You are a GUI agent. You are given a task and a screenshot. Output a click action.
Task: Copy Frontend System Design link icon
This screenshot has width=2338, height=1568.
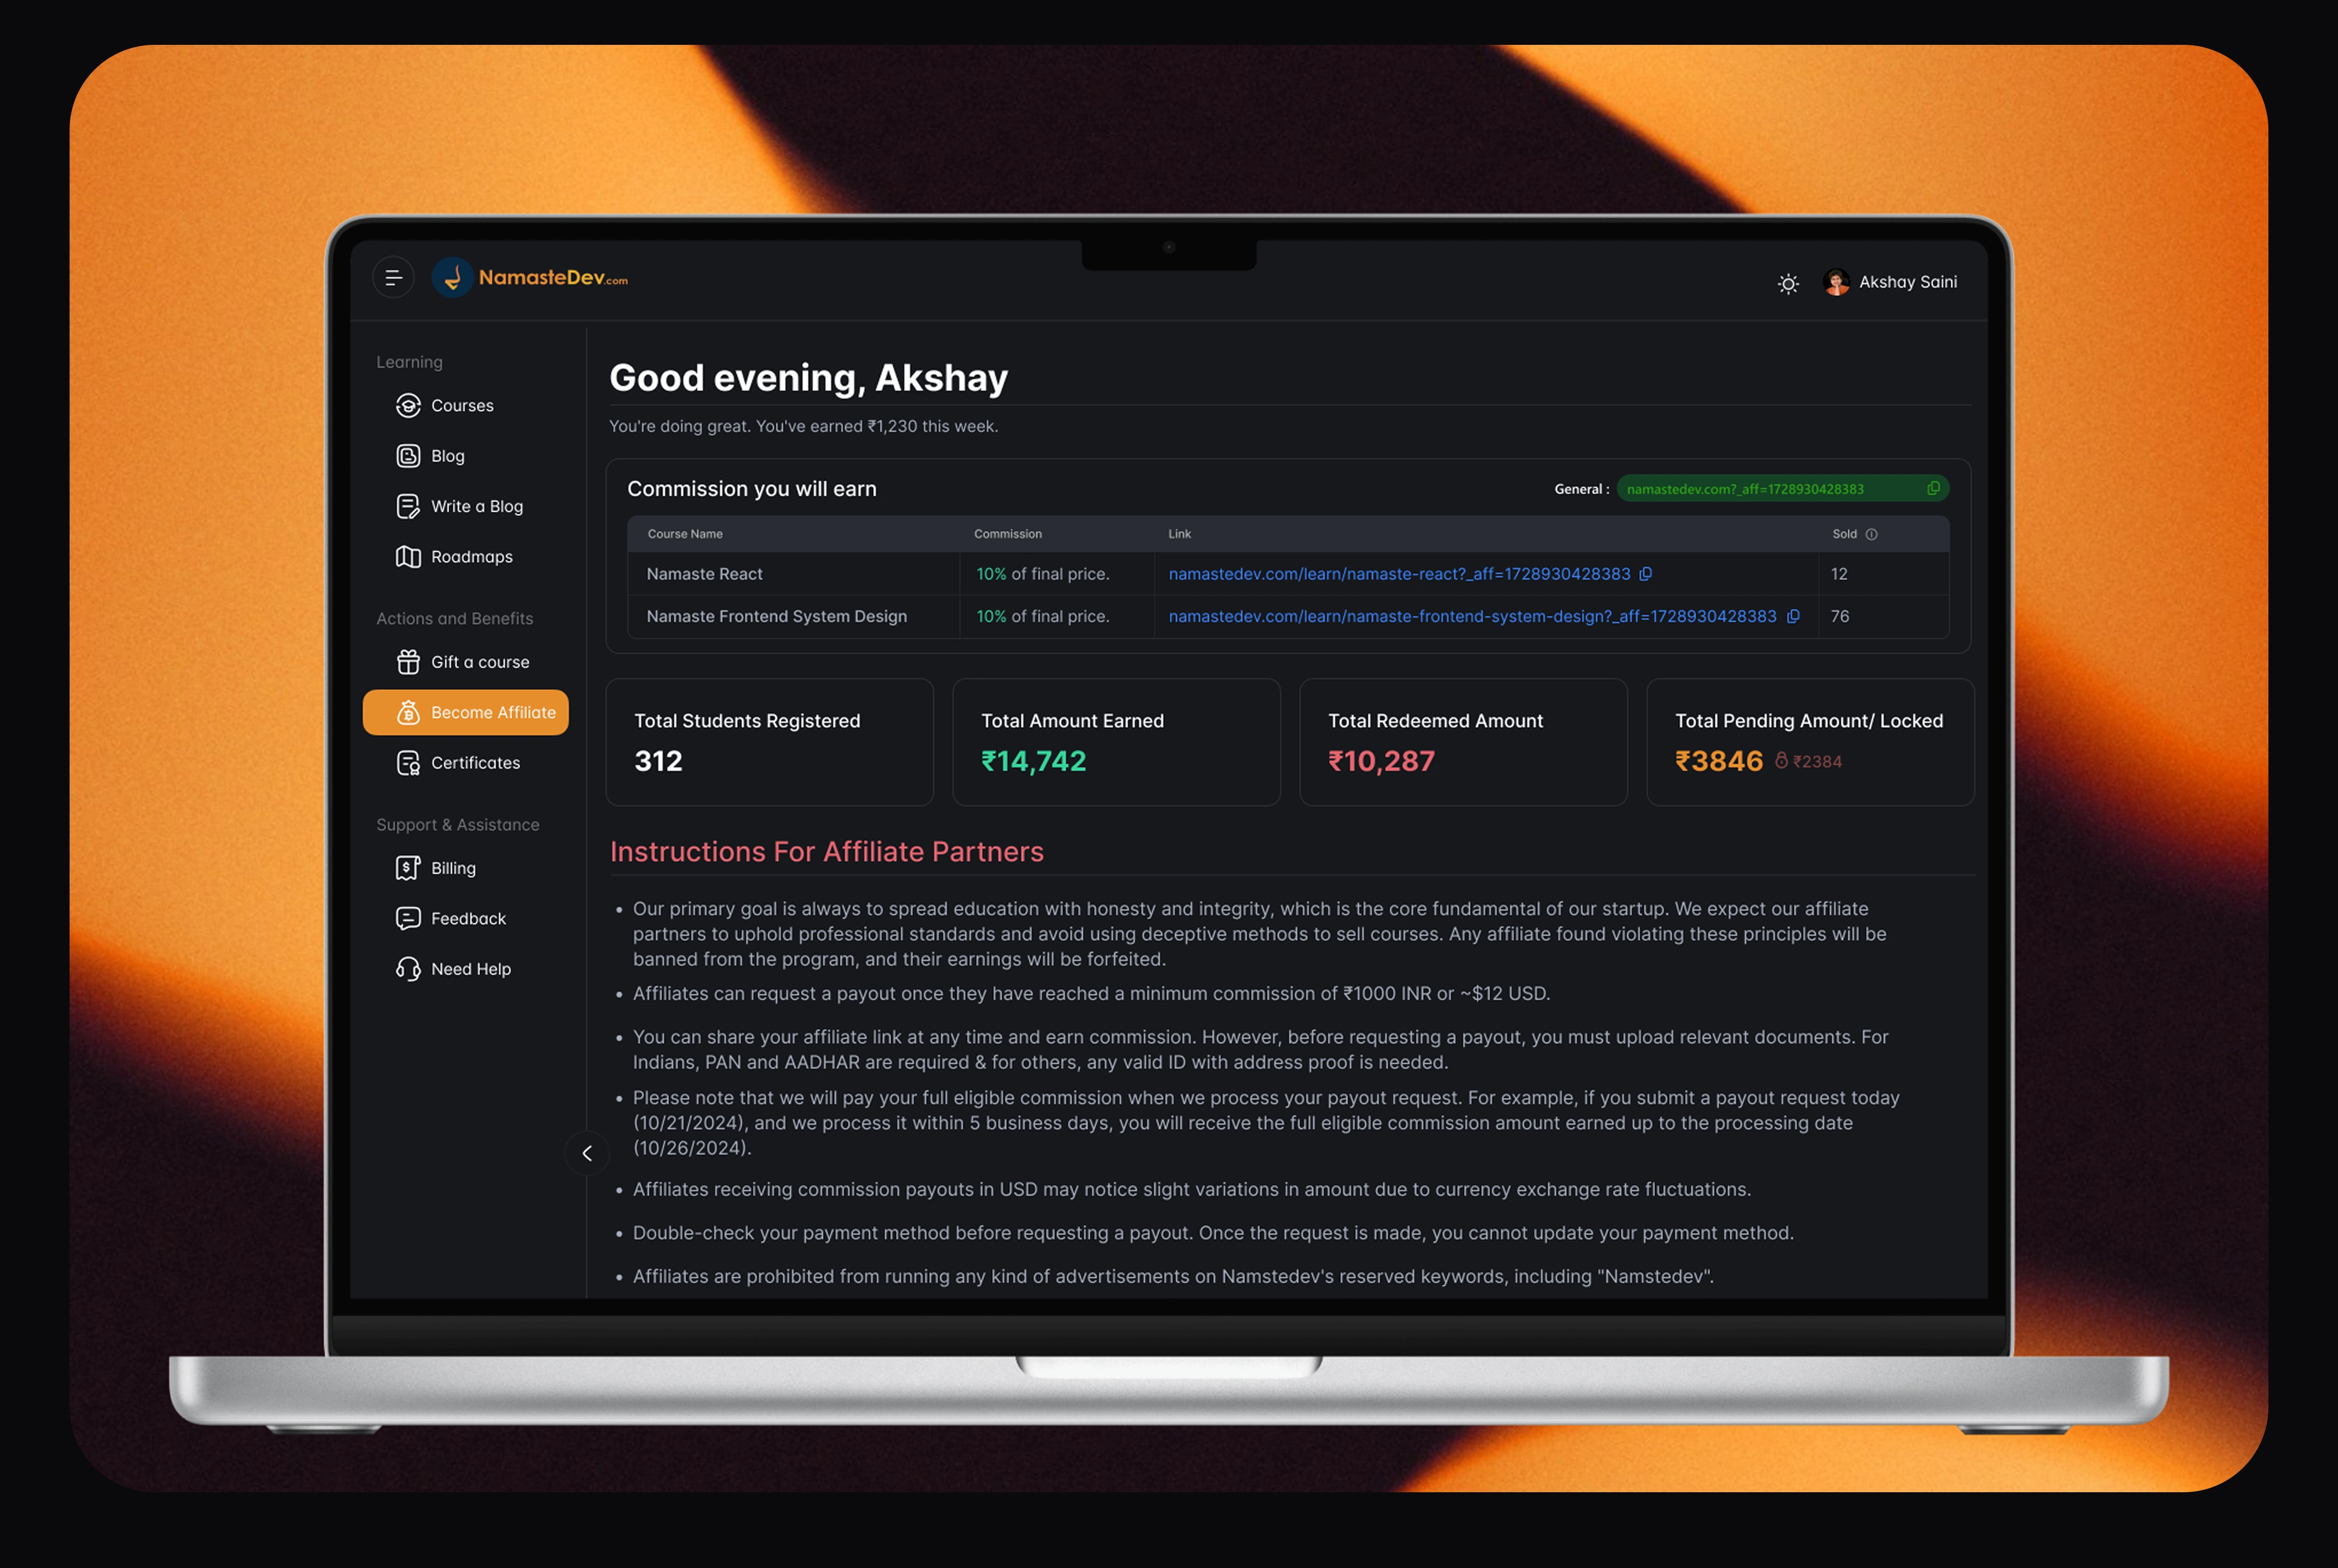pos(1793,616)
